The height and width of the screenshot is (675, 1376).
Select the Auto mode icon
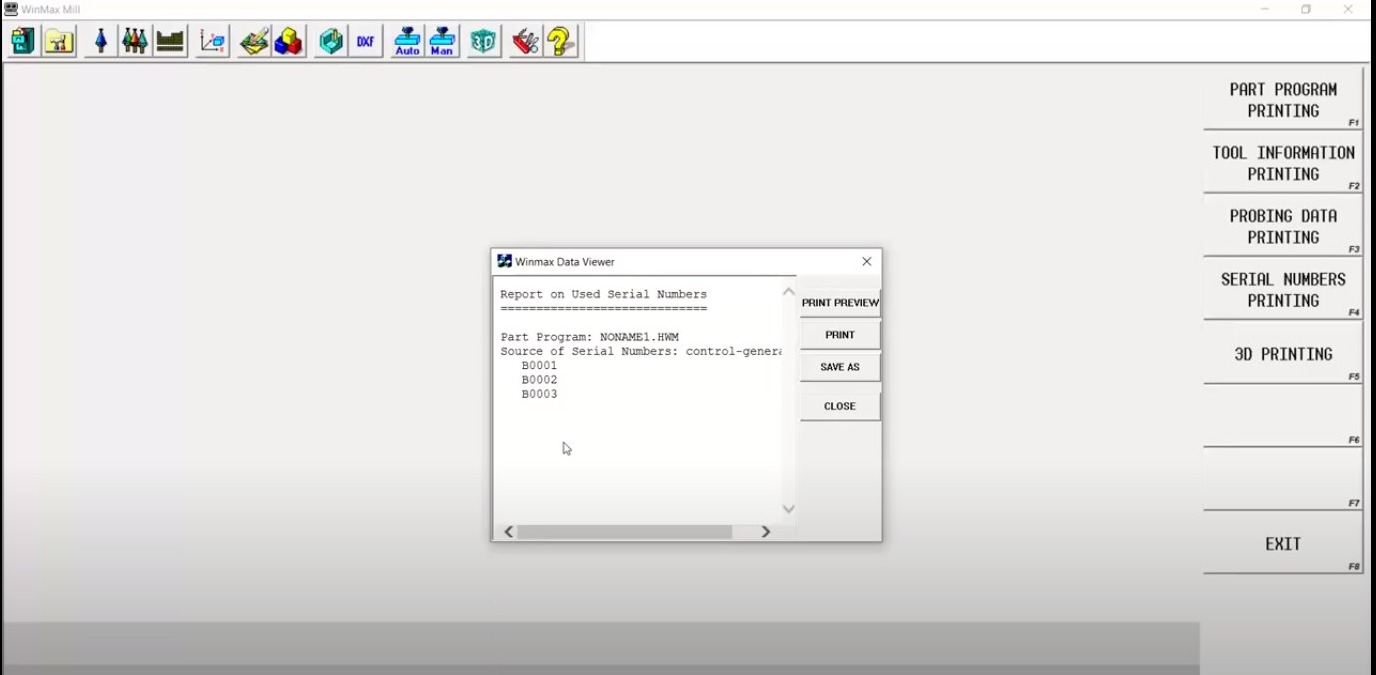coord(407,42)
